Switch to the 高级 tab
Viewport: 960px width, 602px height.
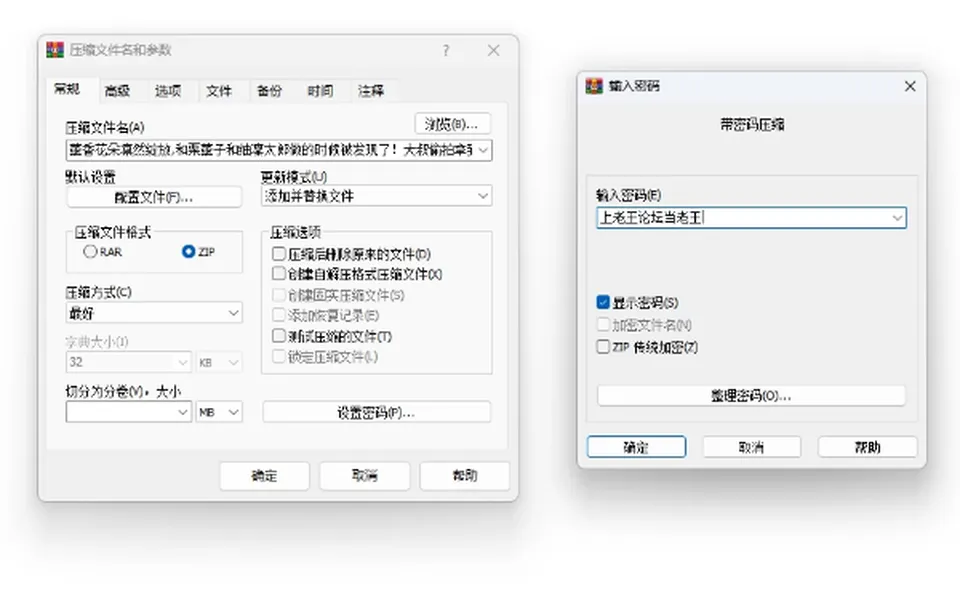tap(117, 91)
